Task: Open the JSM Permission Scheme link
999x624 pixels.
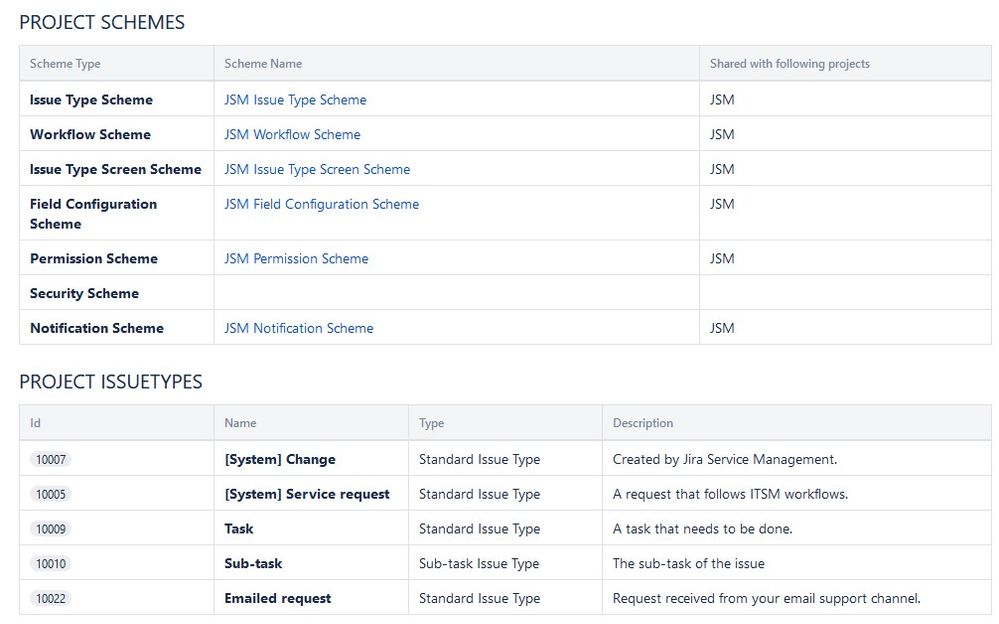Action: coord(296,259)
